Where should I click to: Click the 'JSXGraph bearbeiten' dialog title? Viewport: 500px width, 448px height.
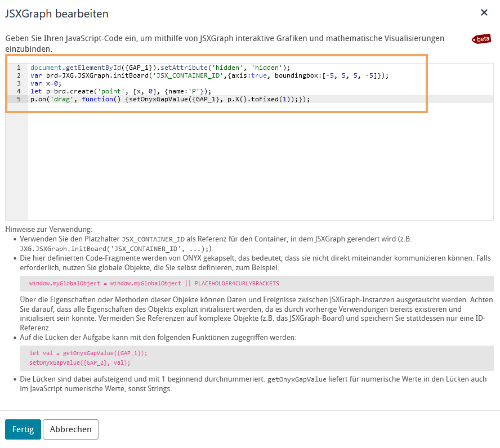pos(57,14)
